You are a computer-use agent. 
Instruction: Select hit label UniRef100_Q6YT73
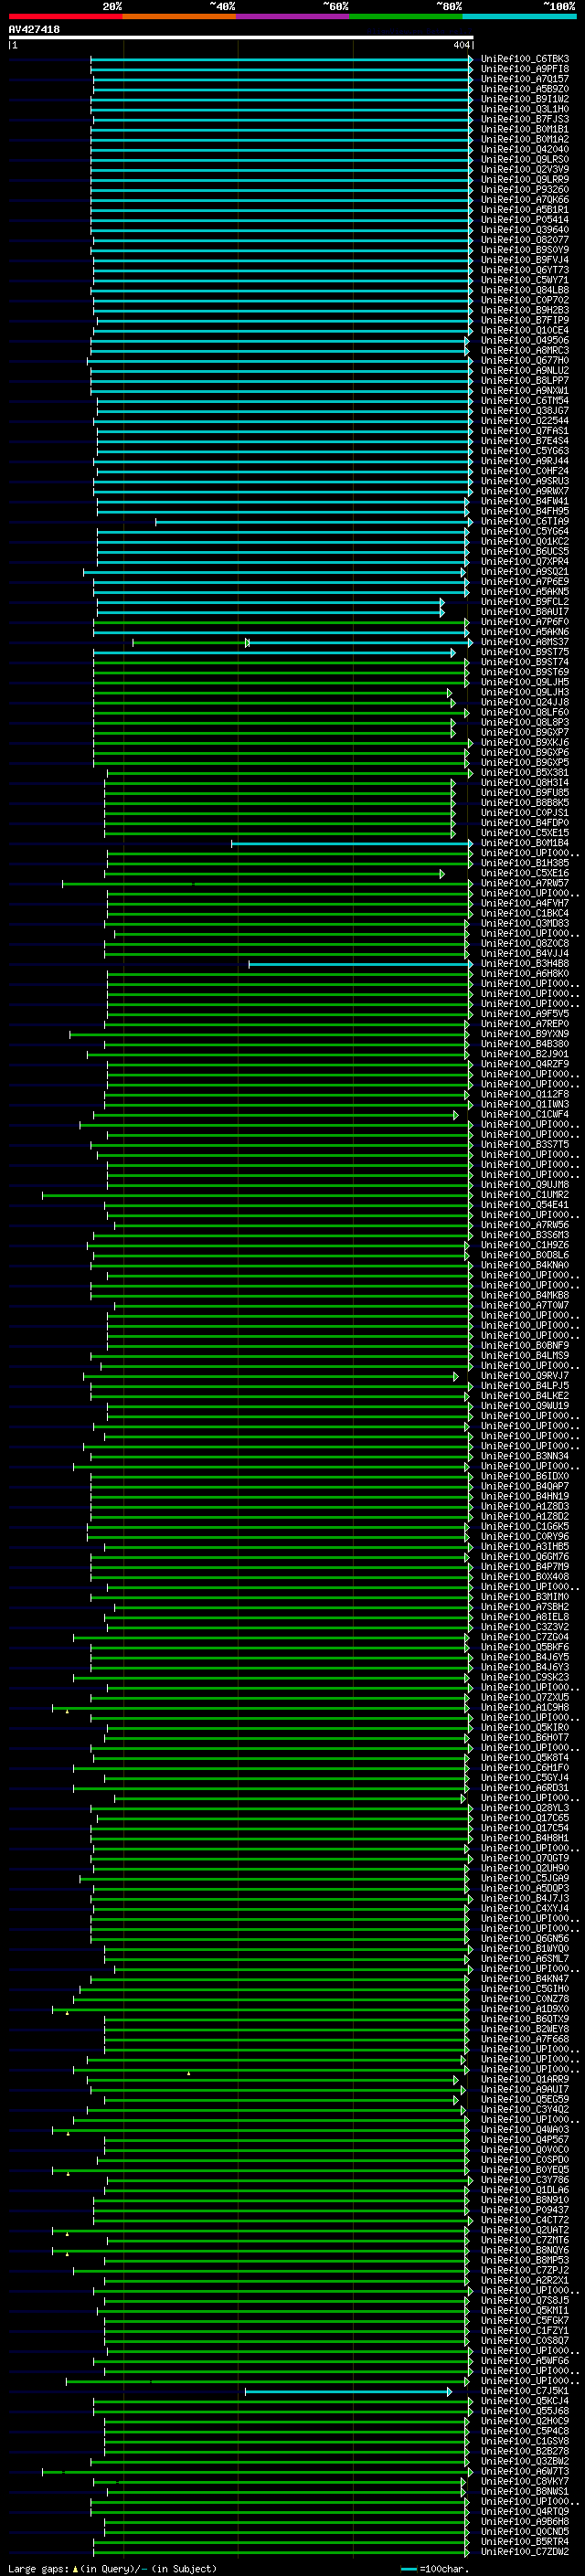pyautogui.click(x=525, y=270)
